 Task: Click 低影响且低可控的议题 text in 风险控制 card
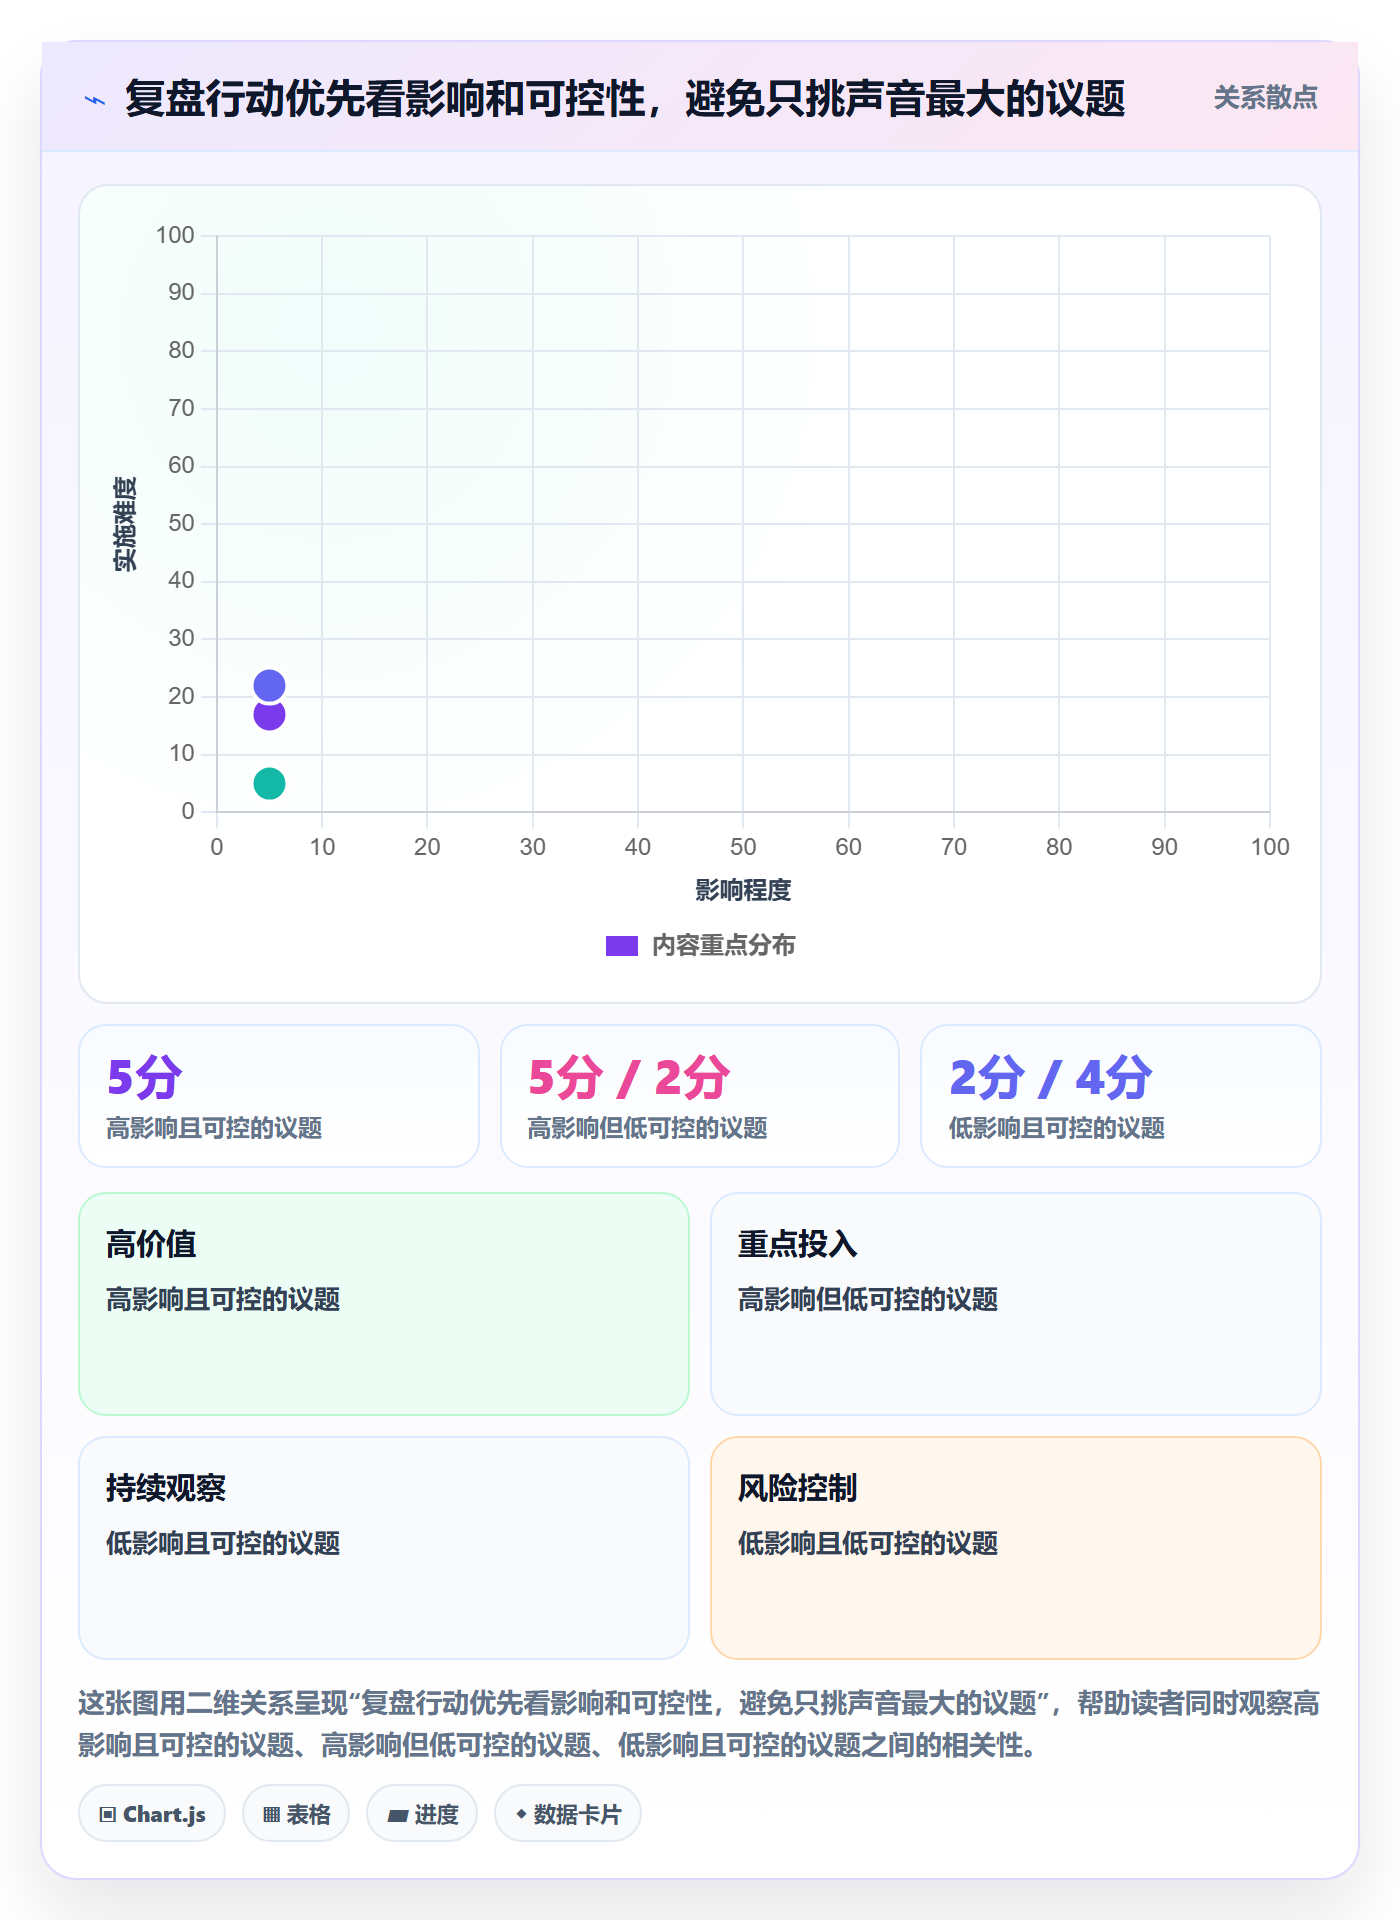[x=868, y=1543]
